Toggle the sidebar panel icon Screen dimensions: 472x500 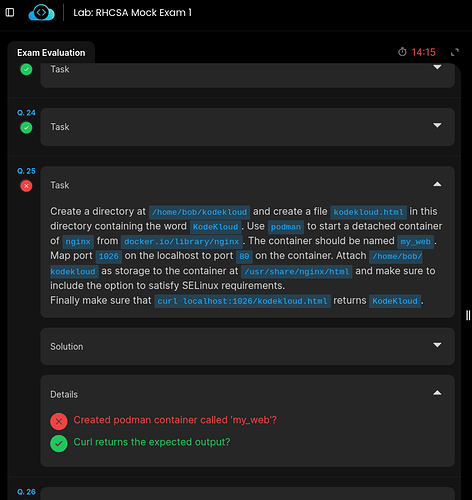[10, 13]
